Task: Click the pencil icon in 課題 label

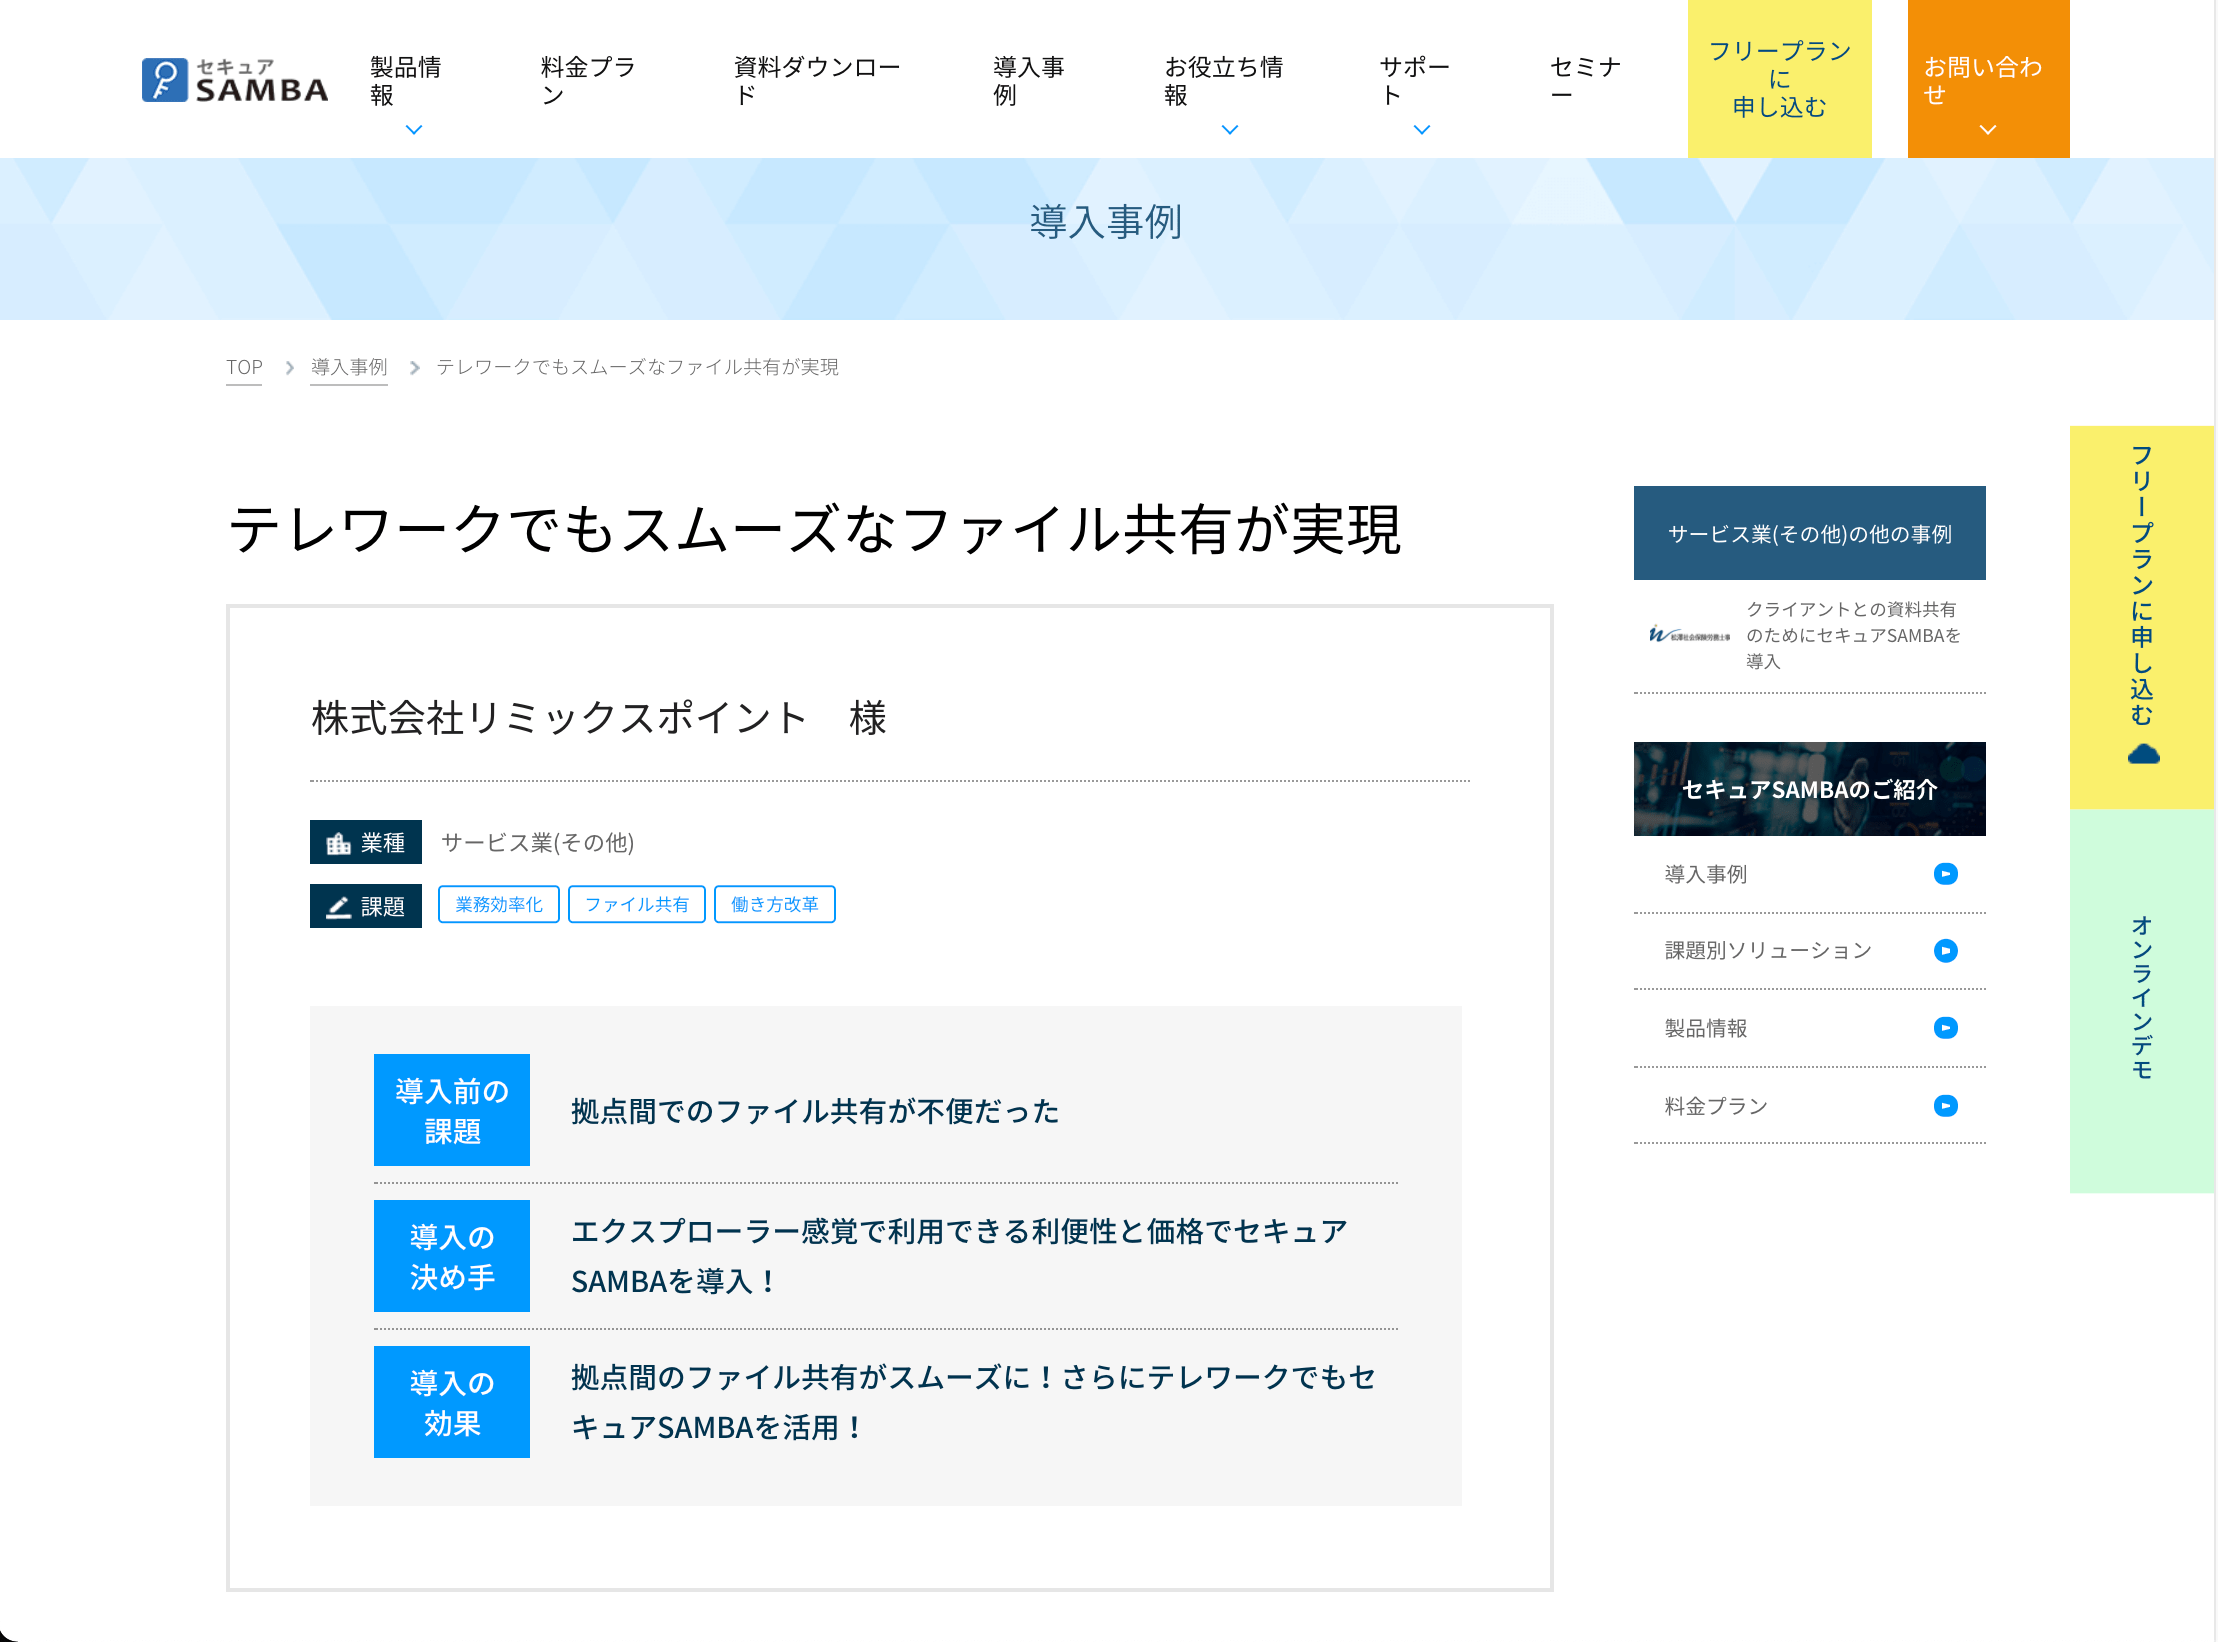Action: (x=339, y=907)
